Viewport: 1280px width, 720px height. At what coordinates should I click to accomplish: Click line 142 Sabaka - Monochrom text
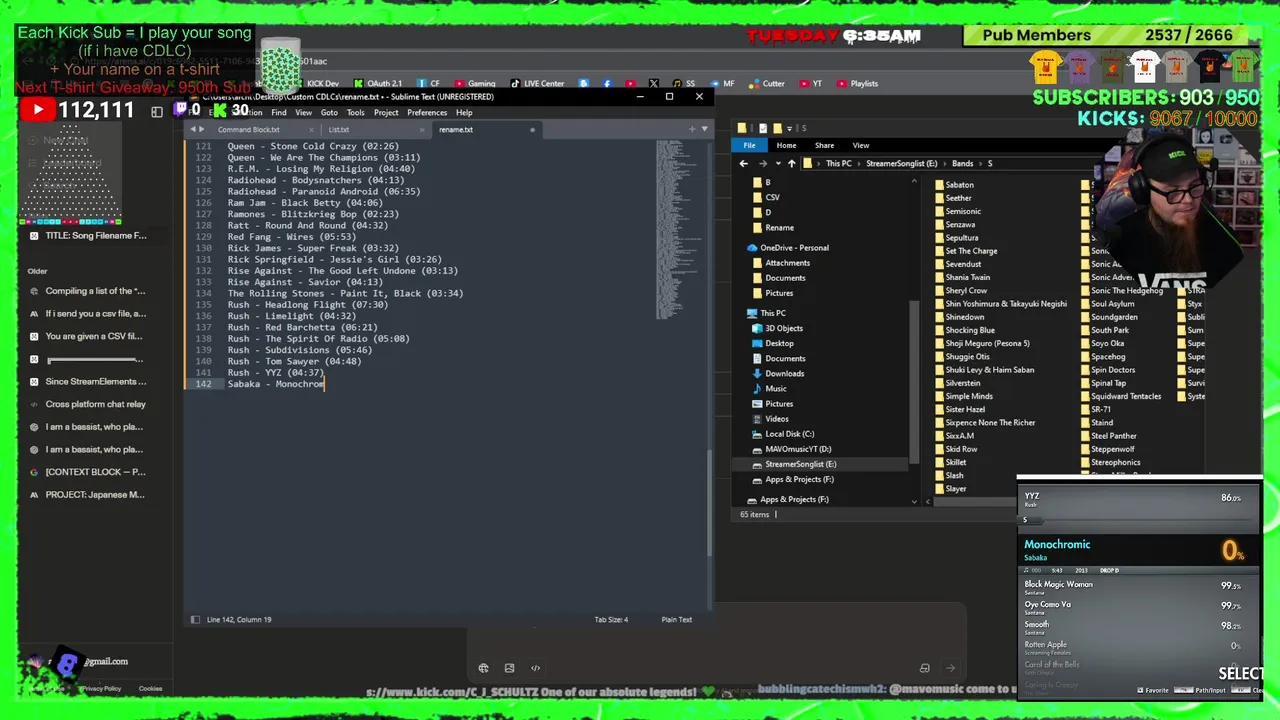click(276, 384)
